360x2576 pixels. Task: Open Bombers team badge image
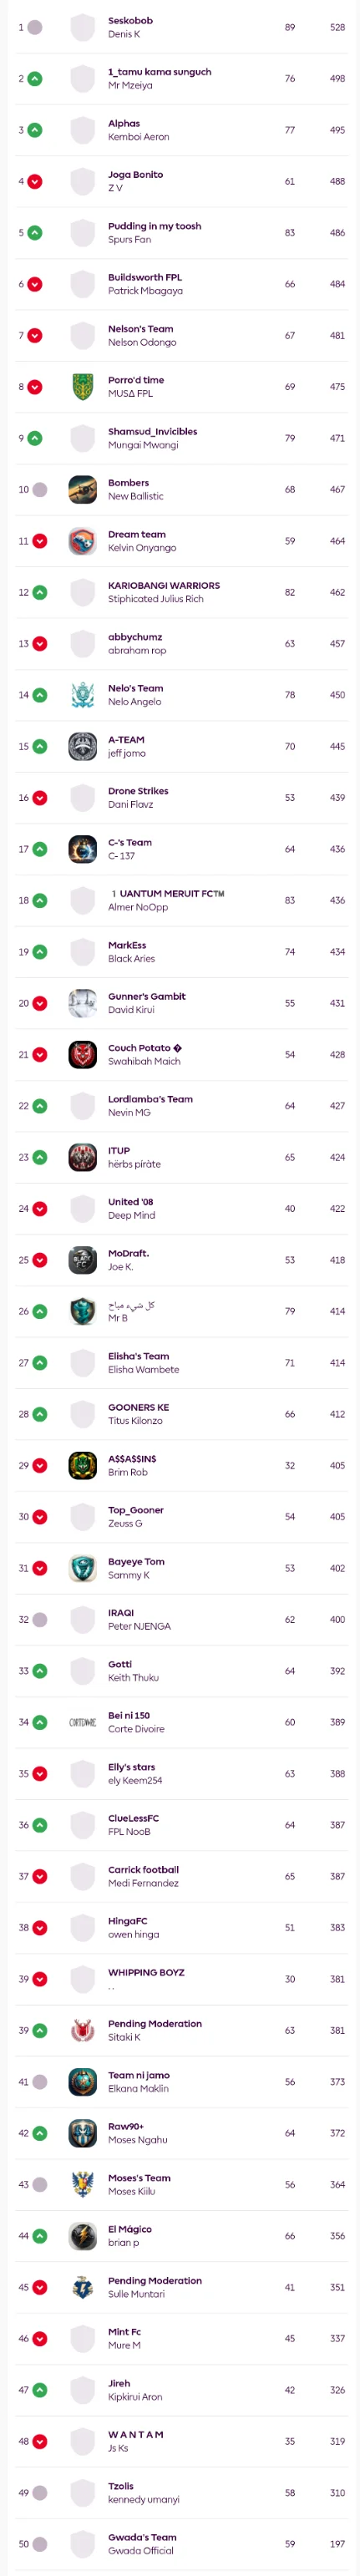coord(83,489)
